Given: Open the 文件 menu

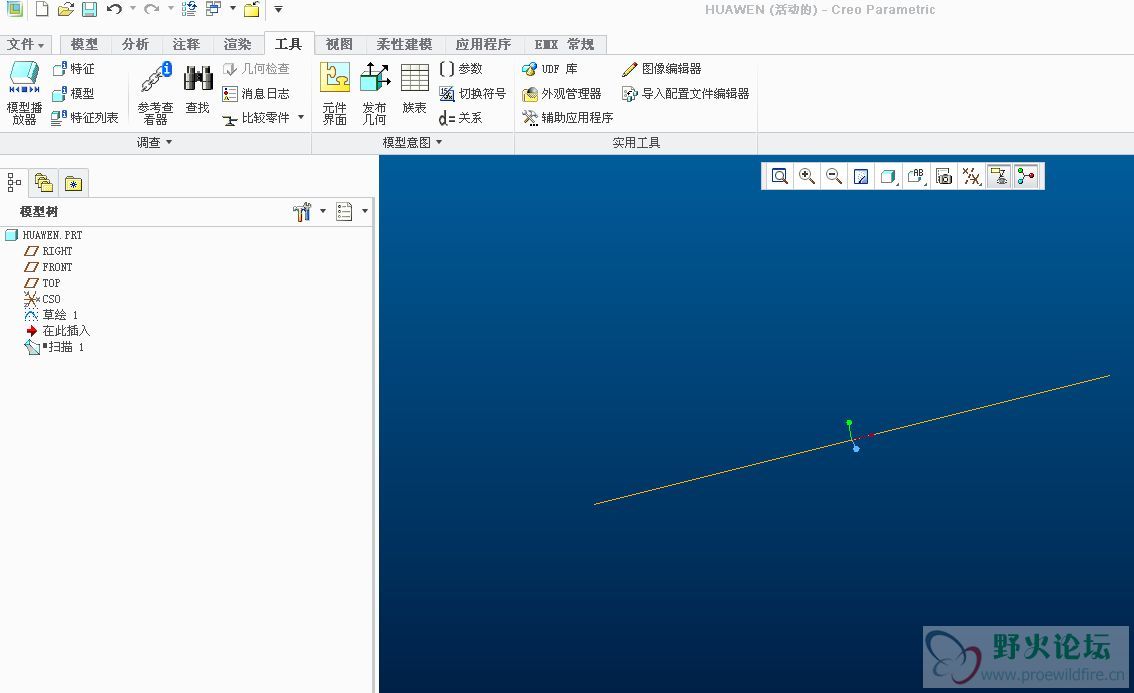Looking at the screenshot, I should (x=25, y=44).
